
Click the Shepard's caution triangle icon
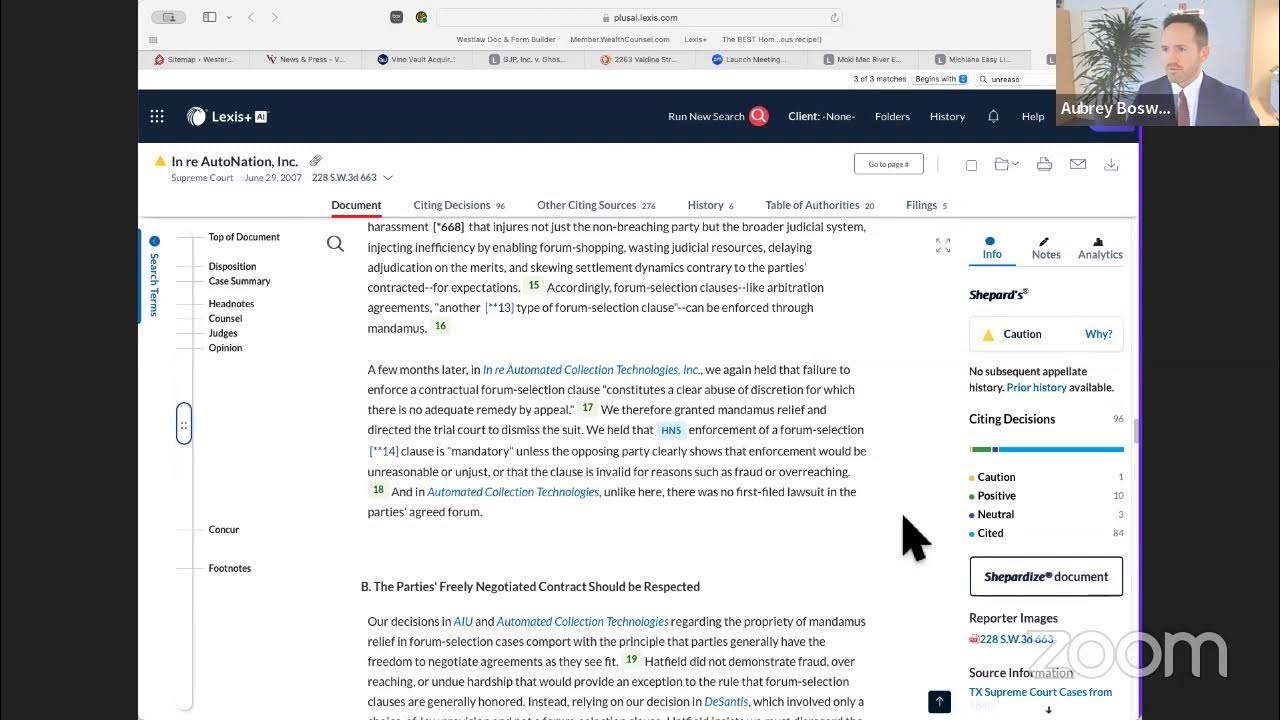point(988,335)
